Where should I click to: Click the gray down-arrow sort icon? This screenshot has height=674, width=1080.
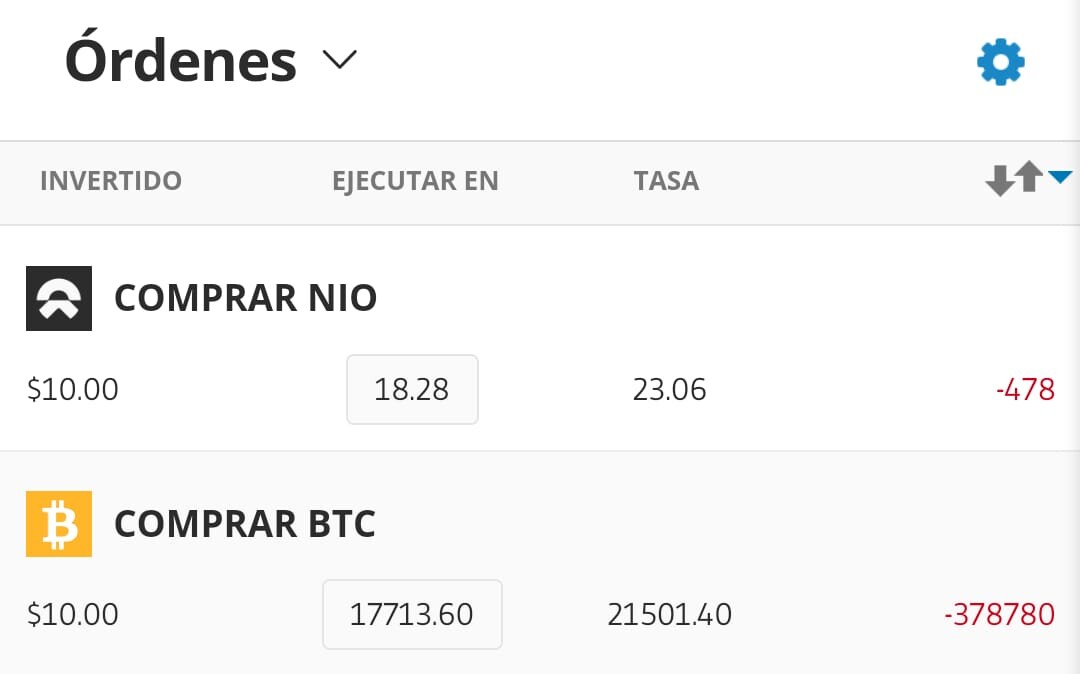pos(999,181)
